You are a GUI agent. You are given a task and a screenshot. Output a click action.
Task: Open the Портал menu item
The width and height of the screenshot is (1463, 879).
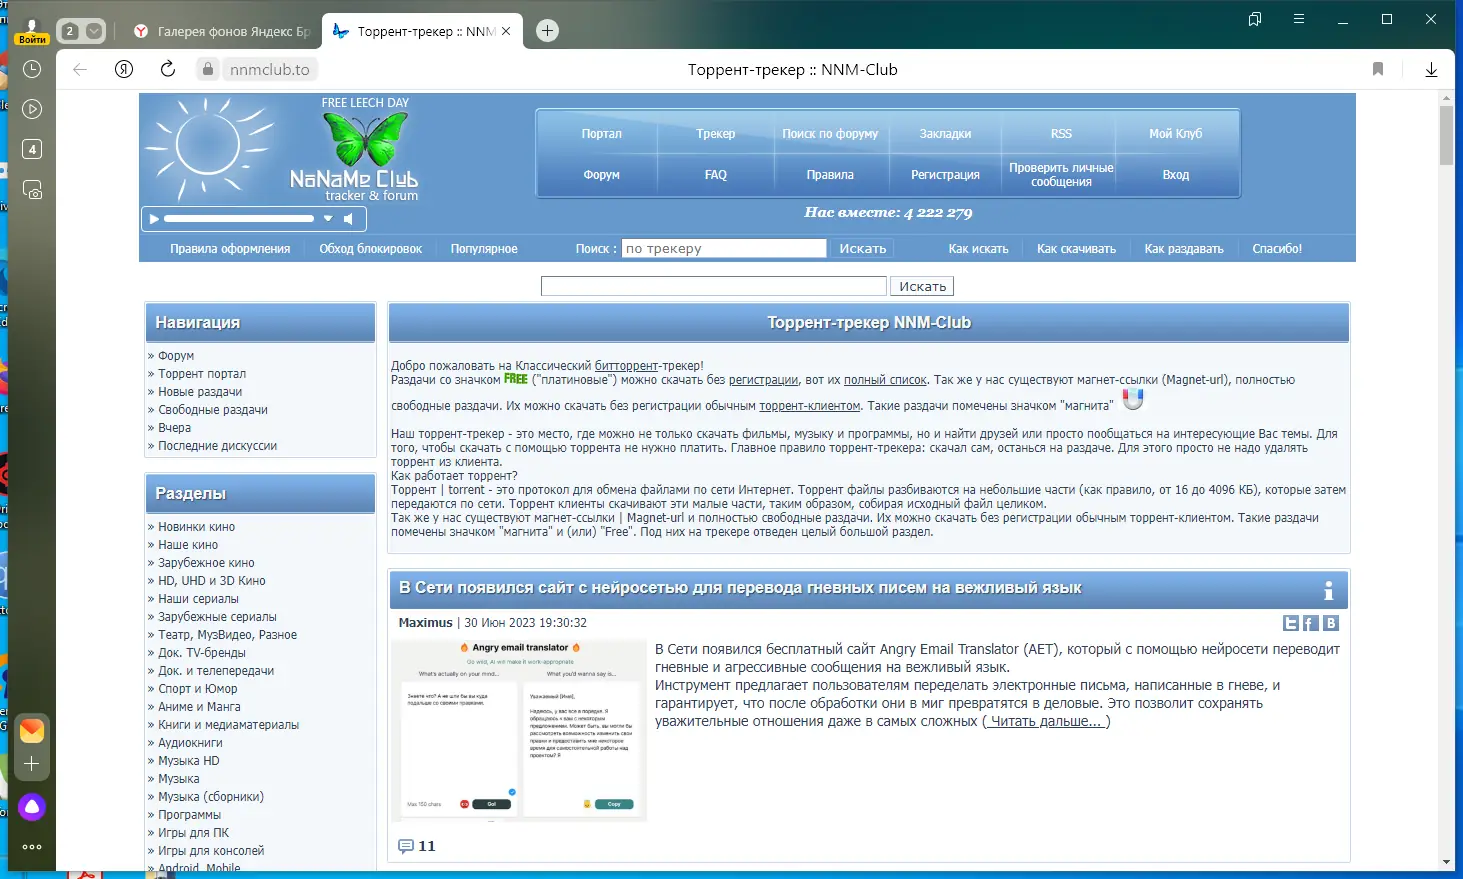[602, 134]
